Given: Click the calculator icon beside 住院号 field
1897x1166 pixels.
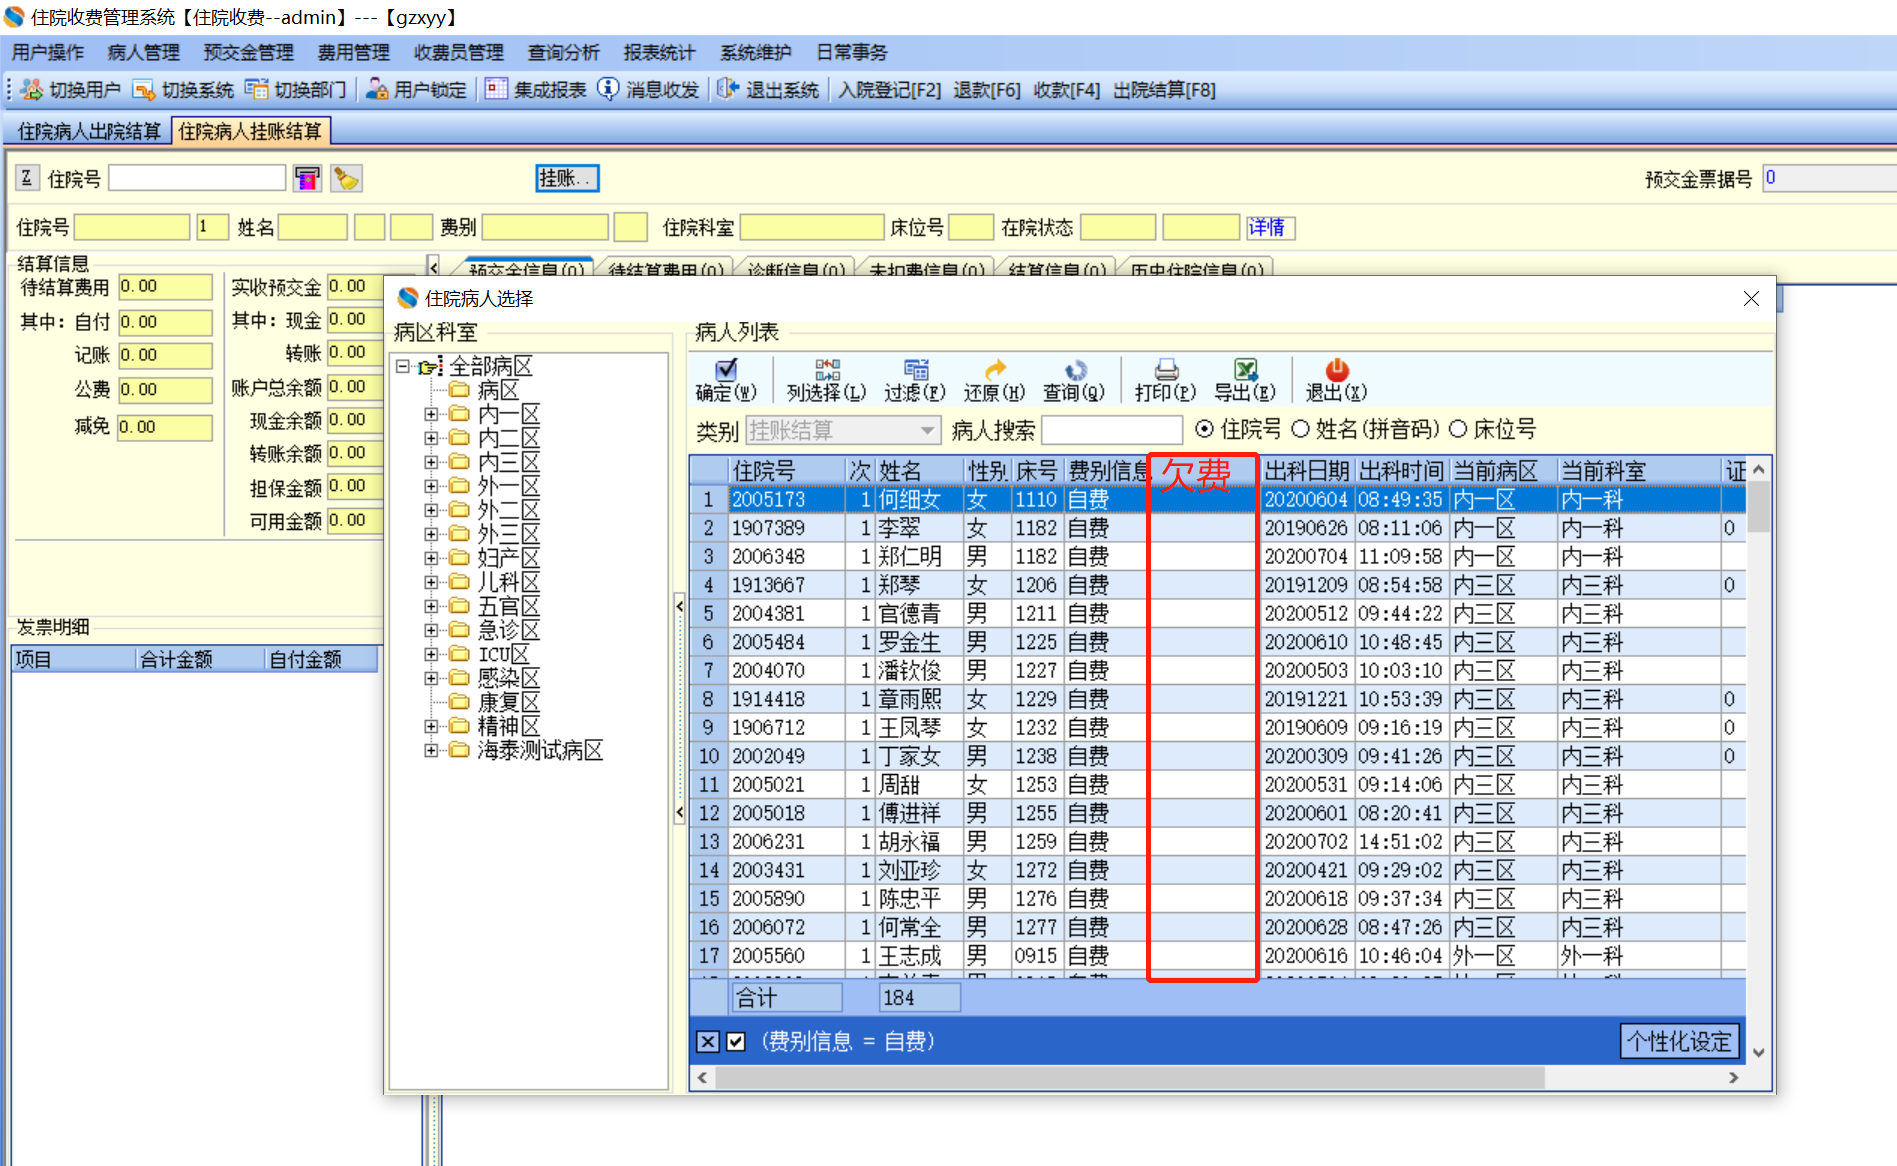Looking at the screenshot, I should coord(307,179).
